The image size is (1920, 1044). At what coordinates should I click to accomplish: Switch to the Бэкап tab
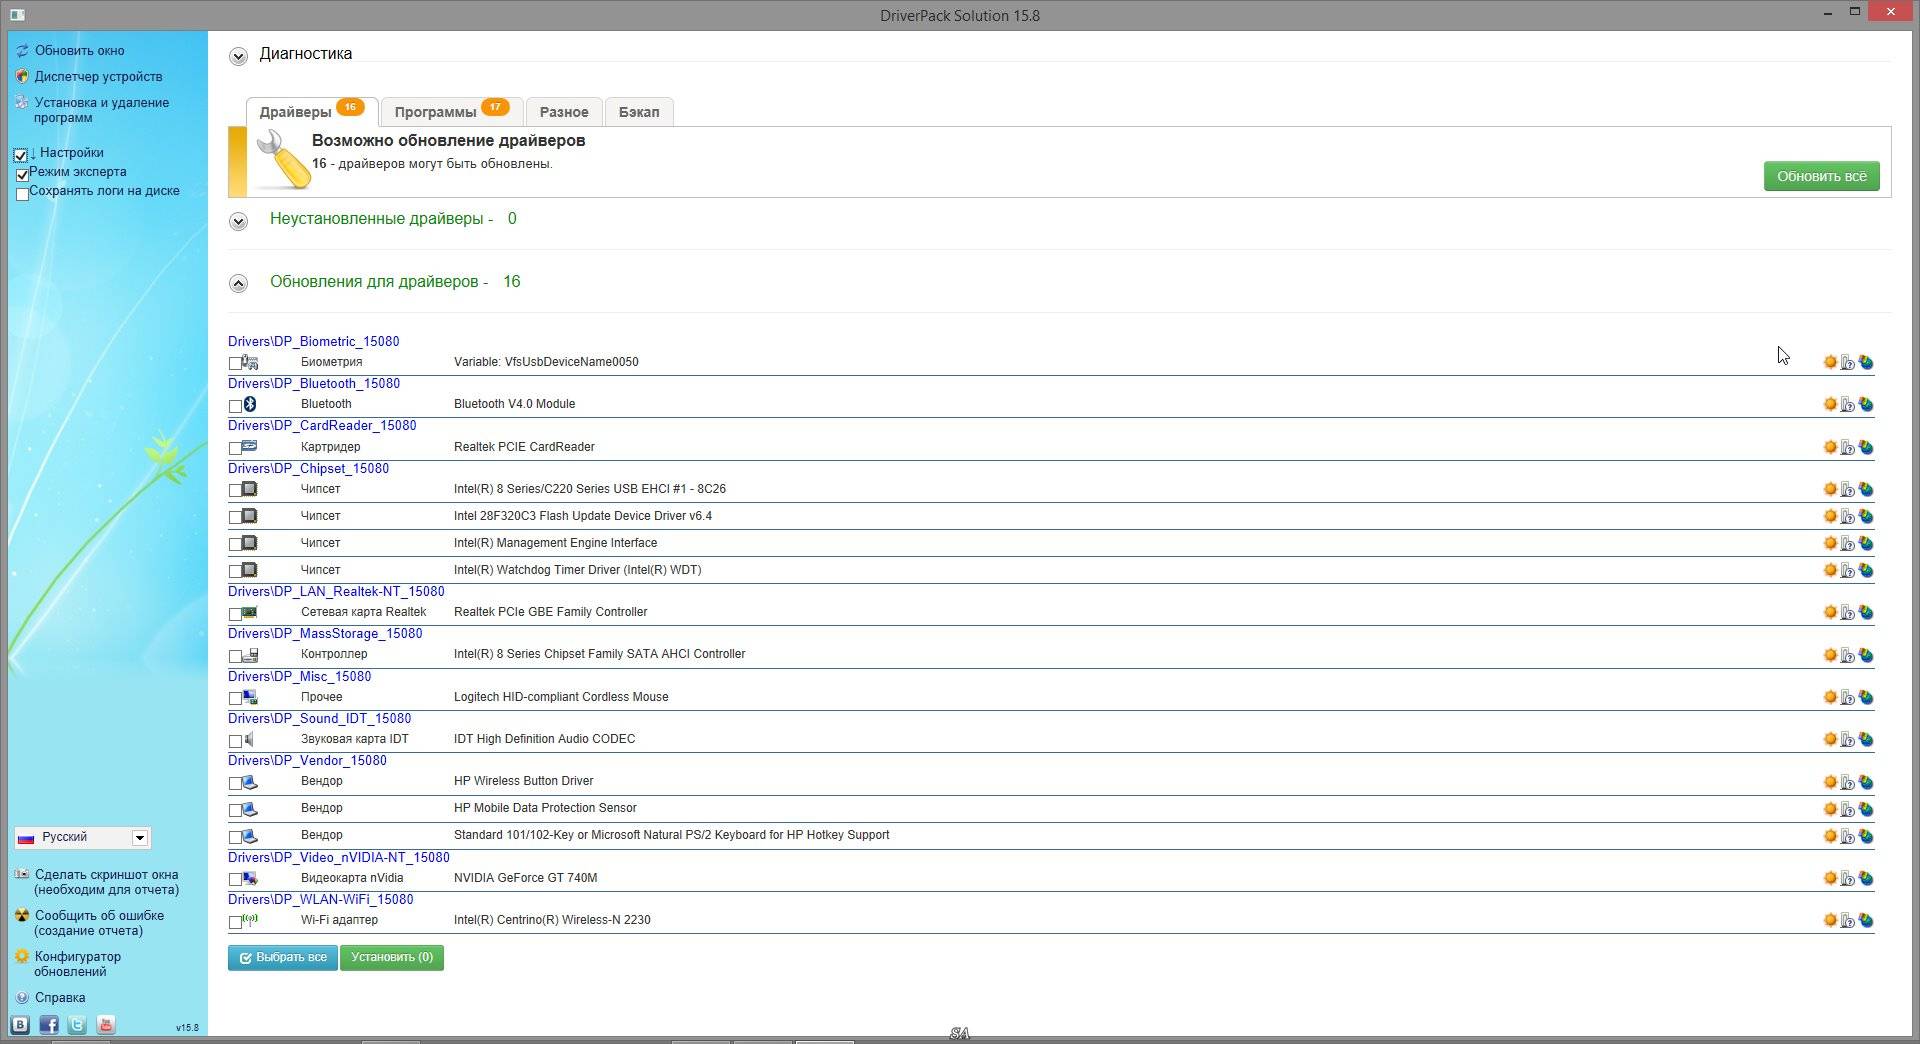pyautogui.click(x=639, y=112)
